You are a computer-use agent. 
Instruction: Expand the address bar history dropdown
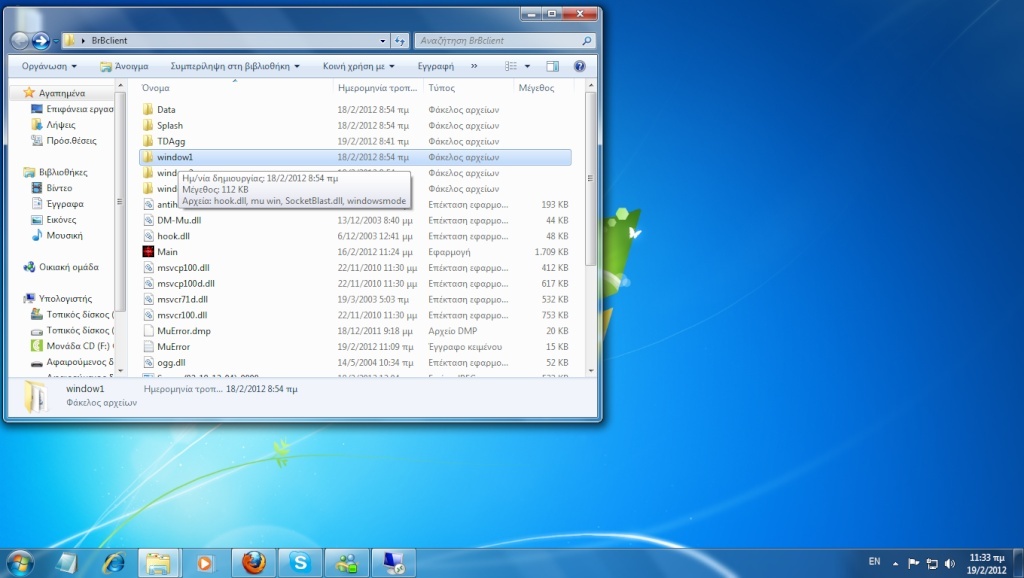[383, 41]
